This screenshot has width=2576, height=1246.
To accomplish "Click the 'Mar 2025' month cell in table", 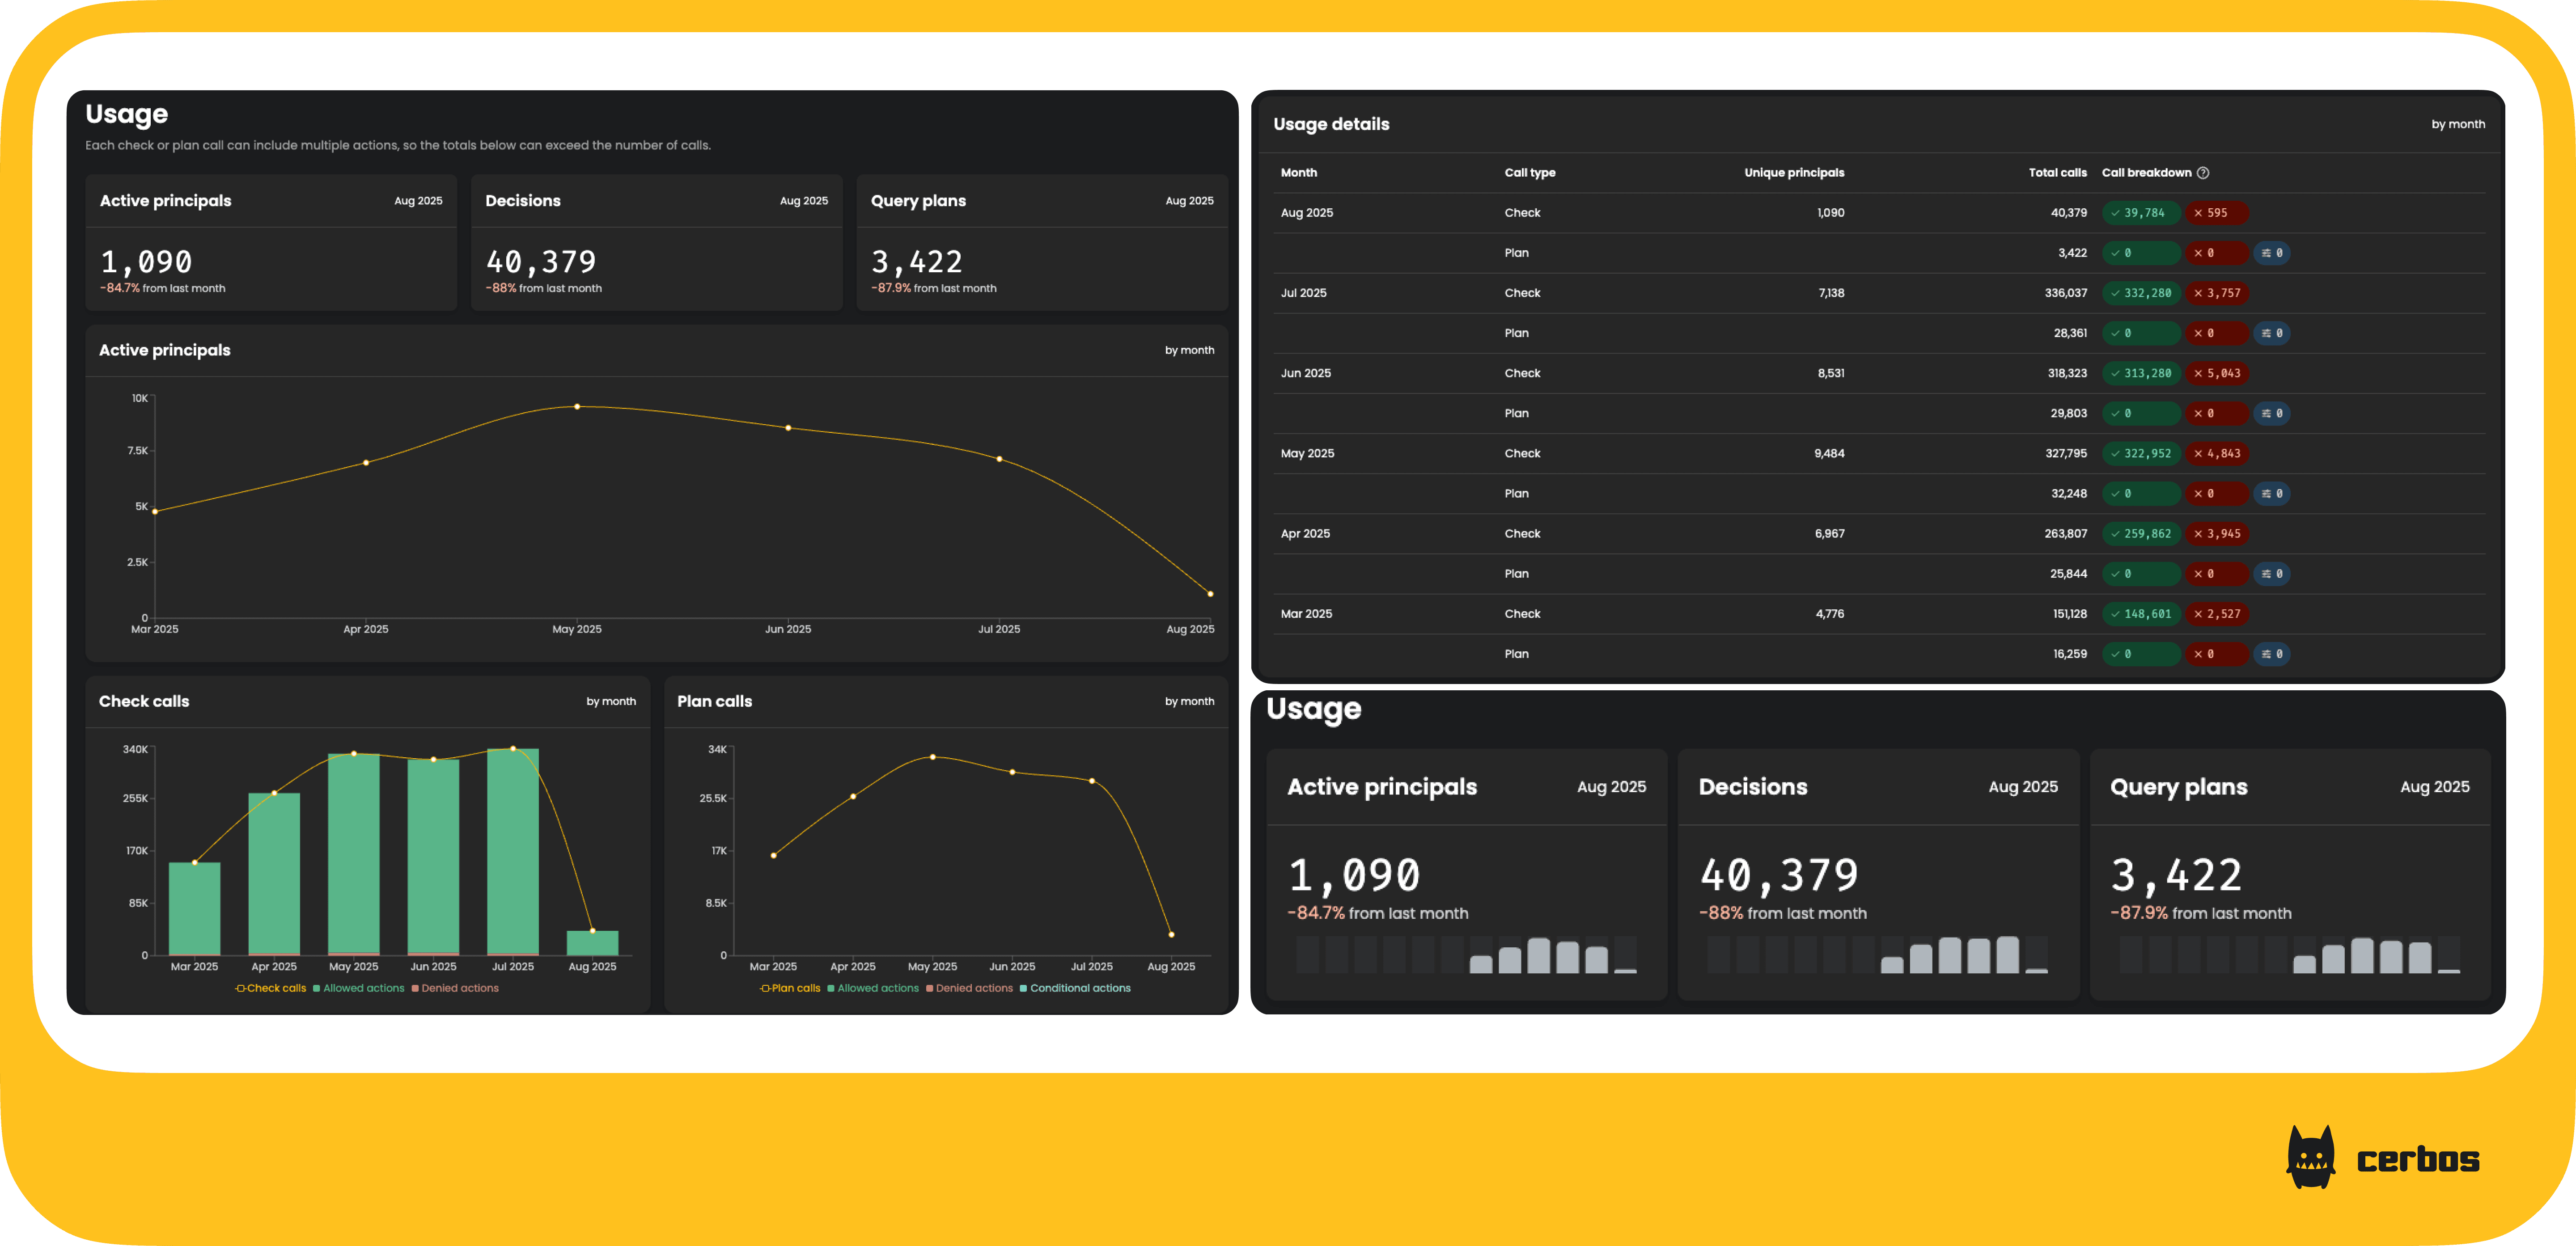I will 1306,614.
